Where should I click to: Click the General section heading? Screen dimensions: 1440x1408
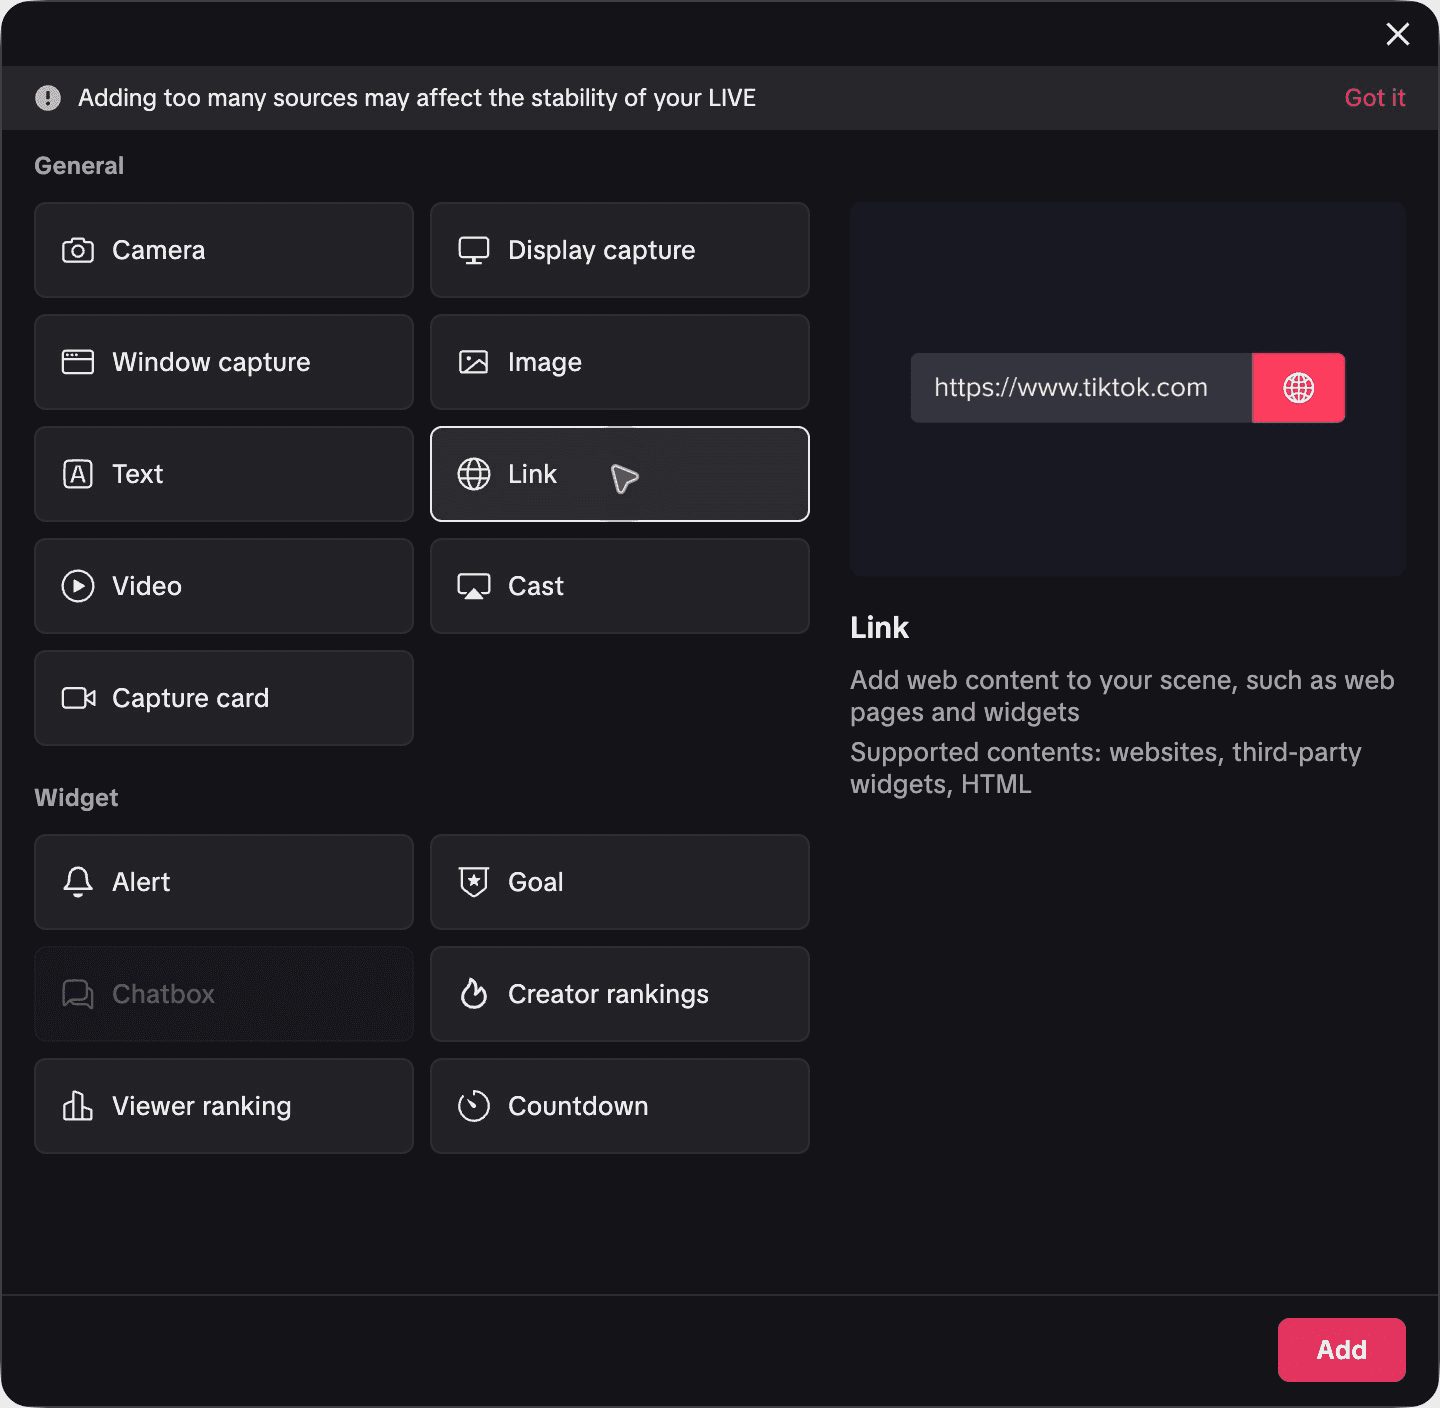click(x=79, y=166)
